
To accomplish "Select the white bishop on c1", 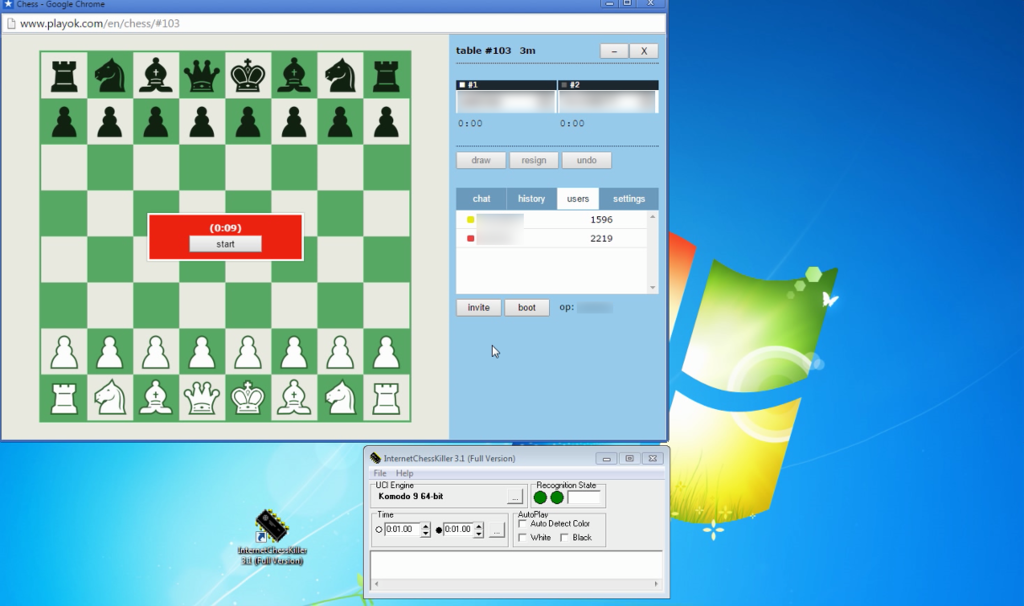I will pyautogui.click(x=155, y=398).
